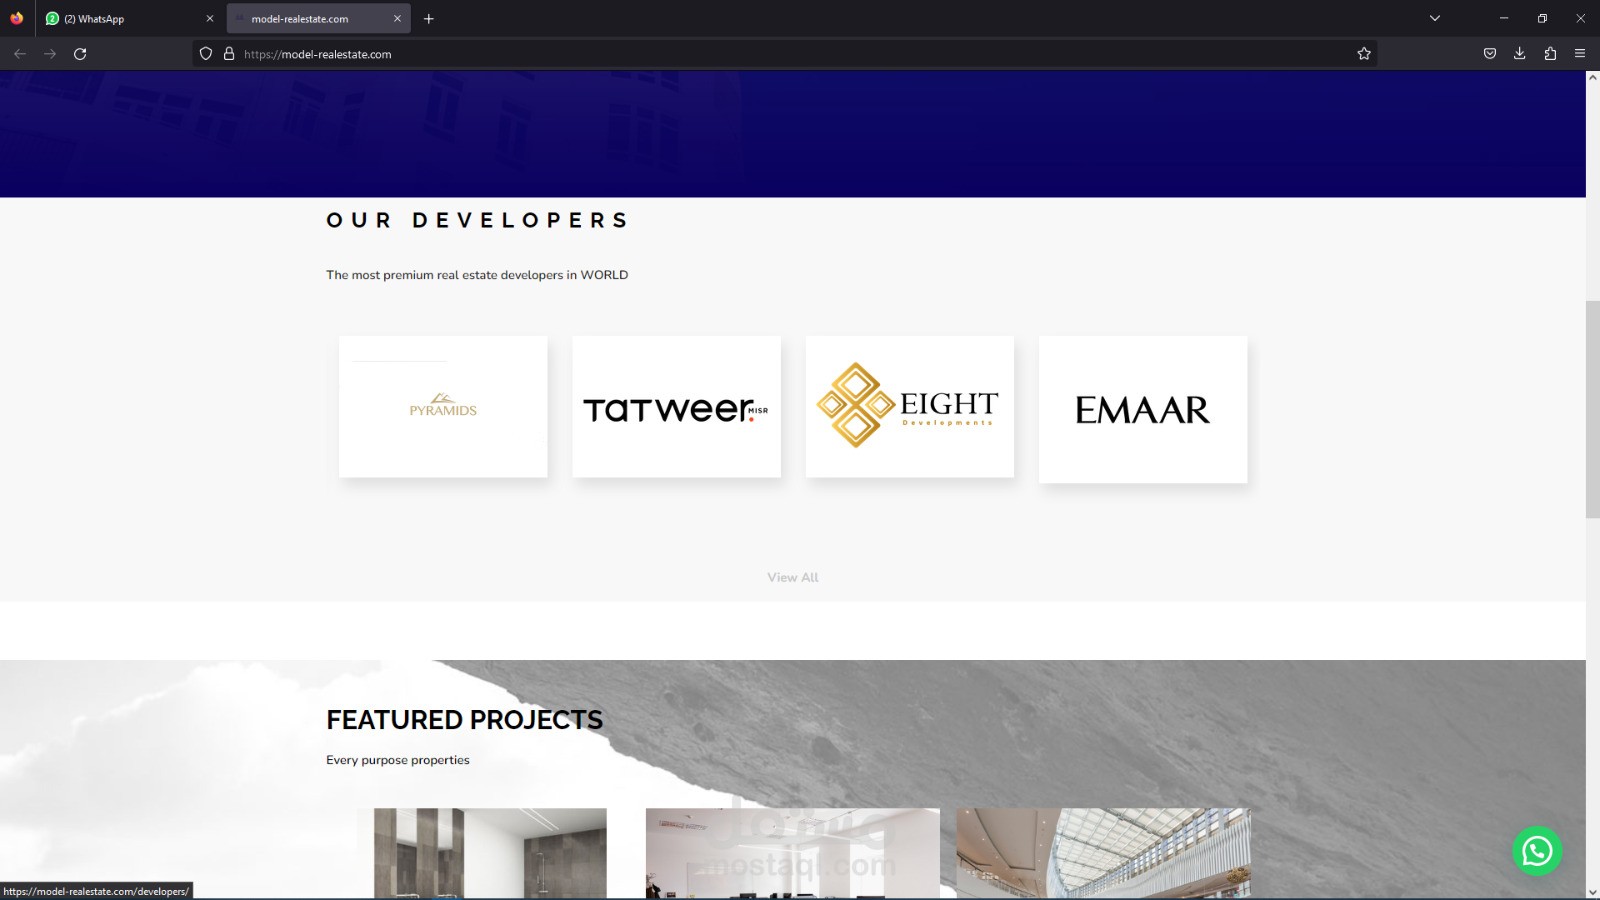Open the tracking protection shield icon

(x=206, y=54)
